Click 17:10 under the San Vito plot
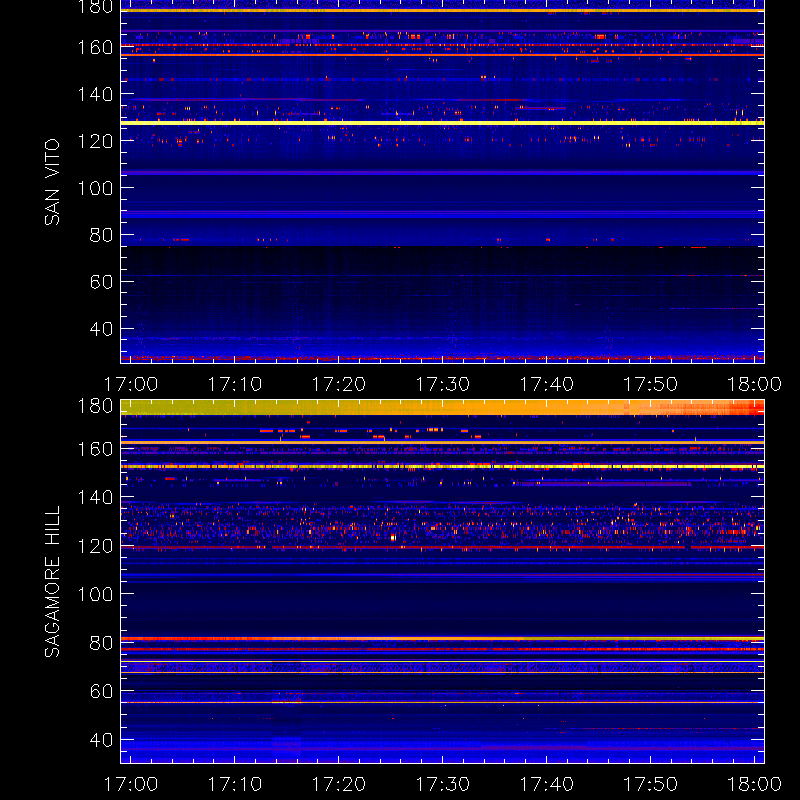 coord(235,384)
